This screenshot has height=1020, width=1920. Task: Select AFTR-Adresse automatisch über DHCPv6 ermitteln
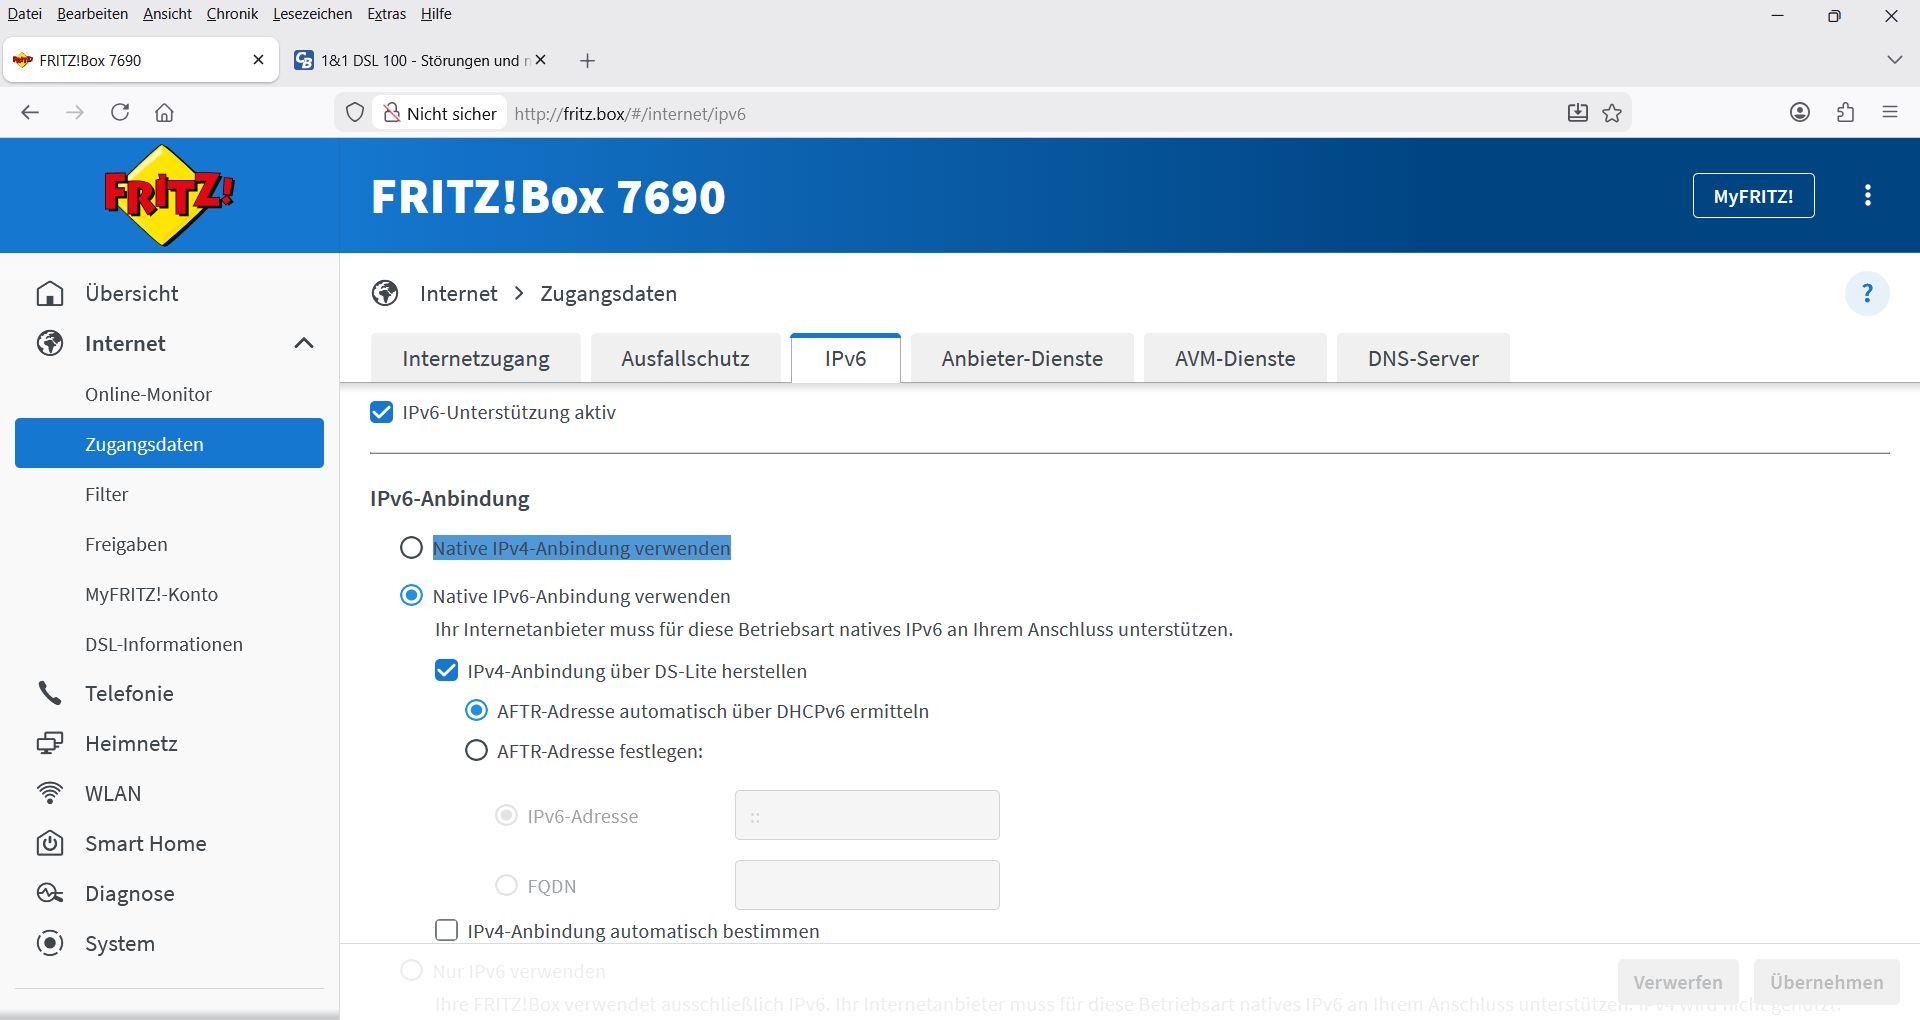coord(476,711)
